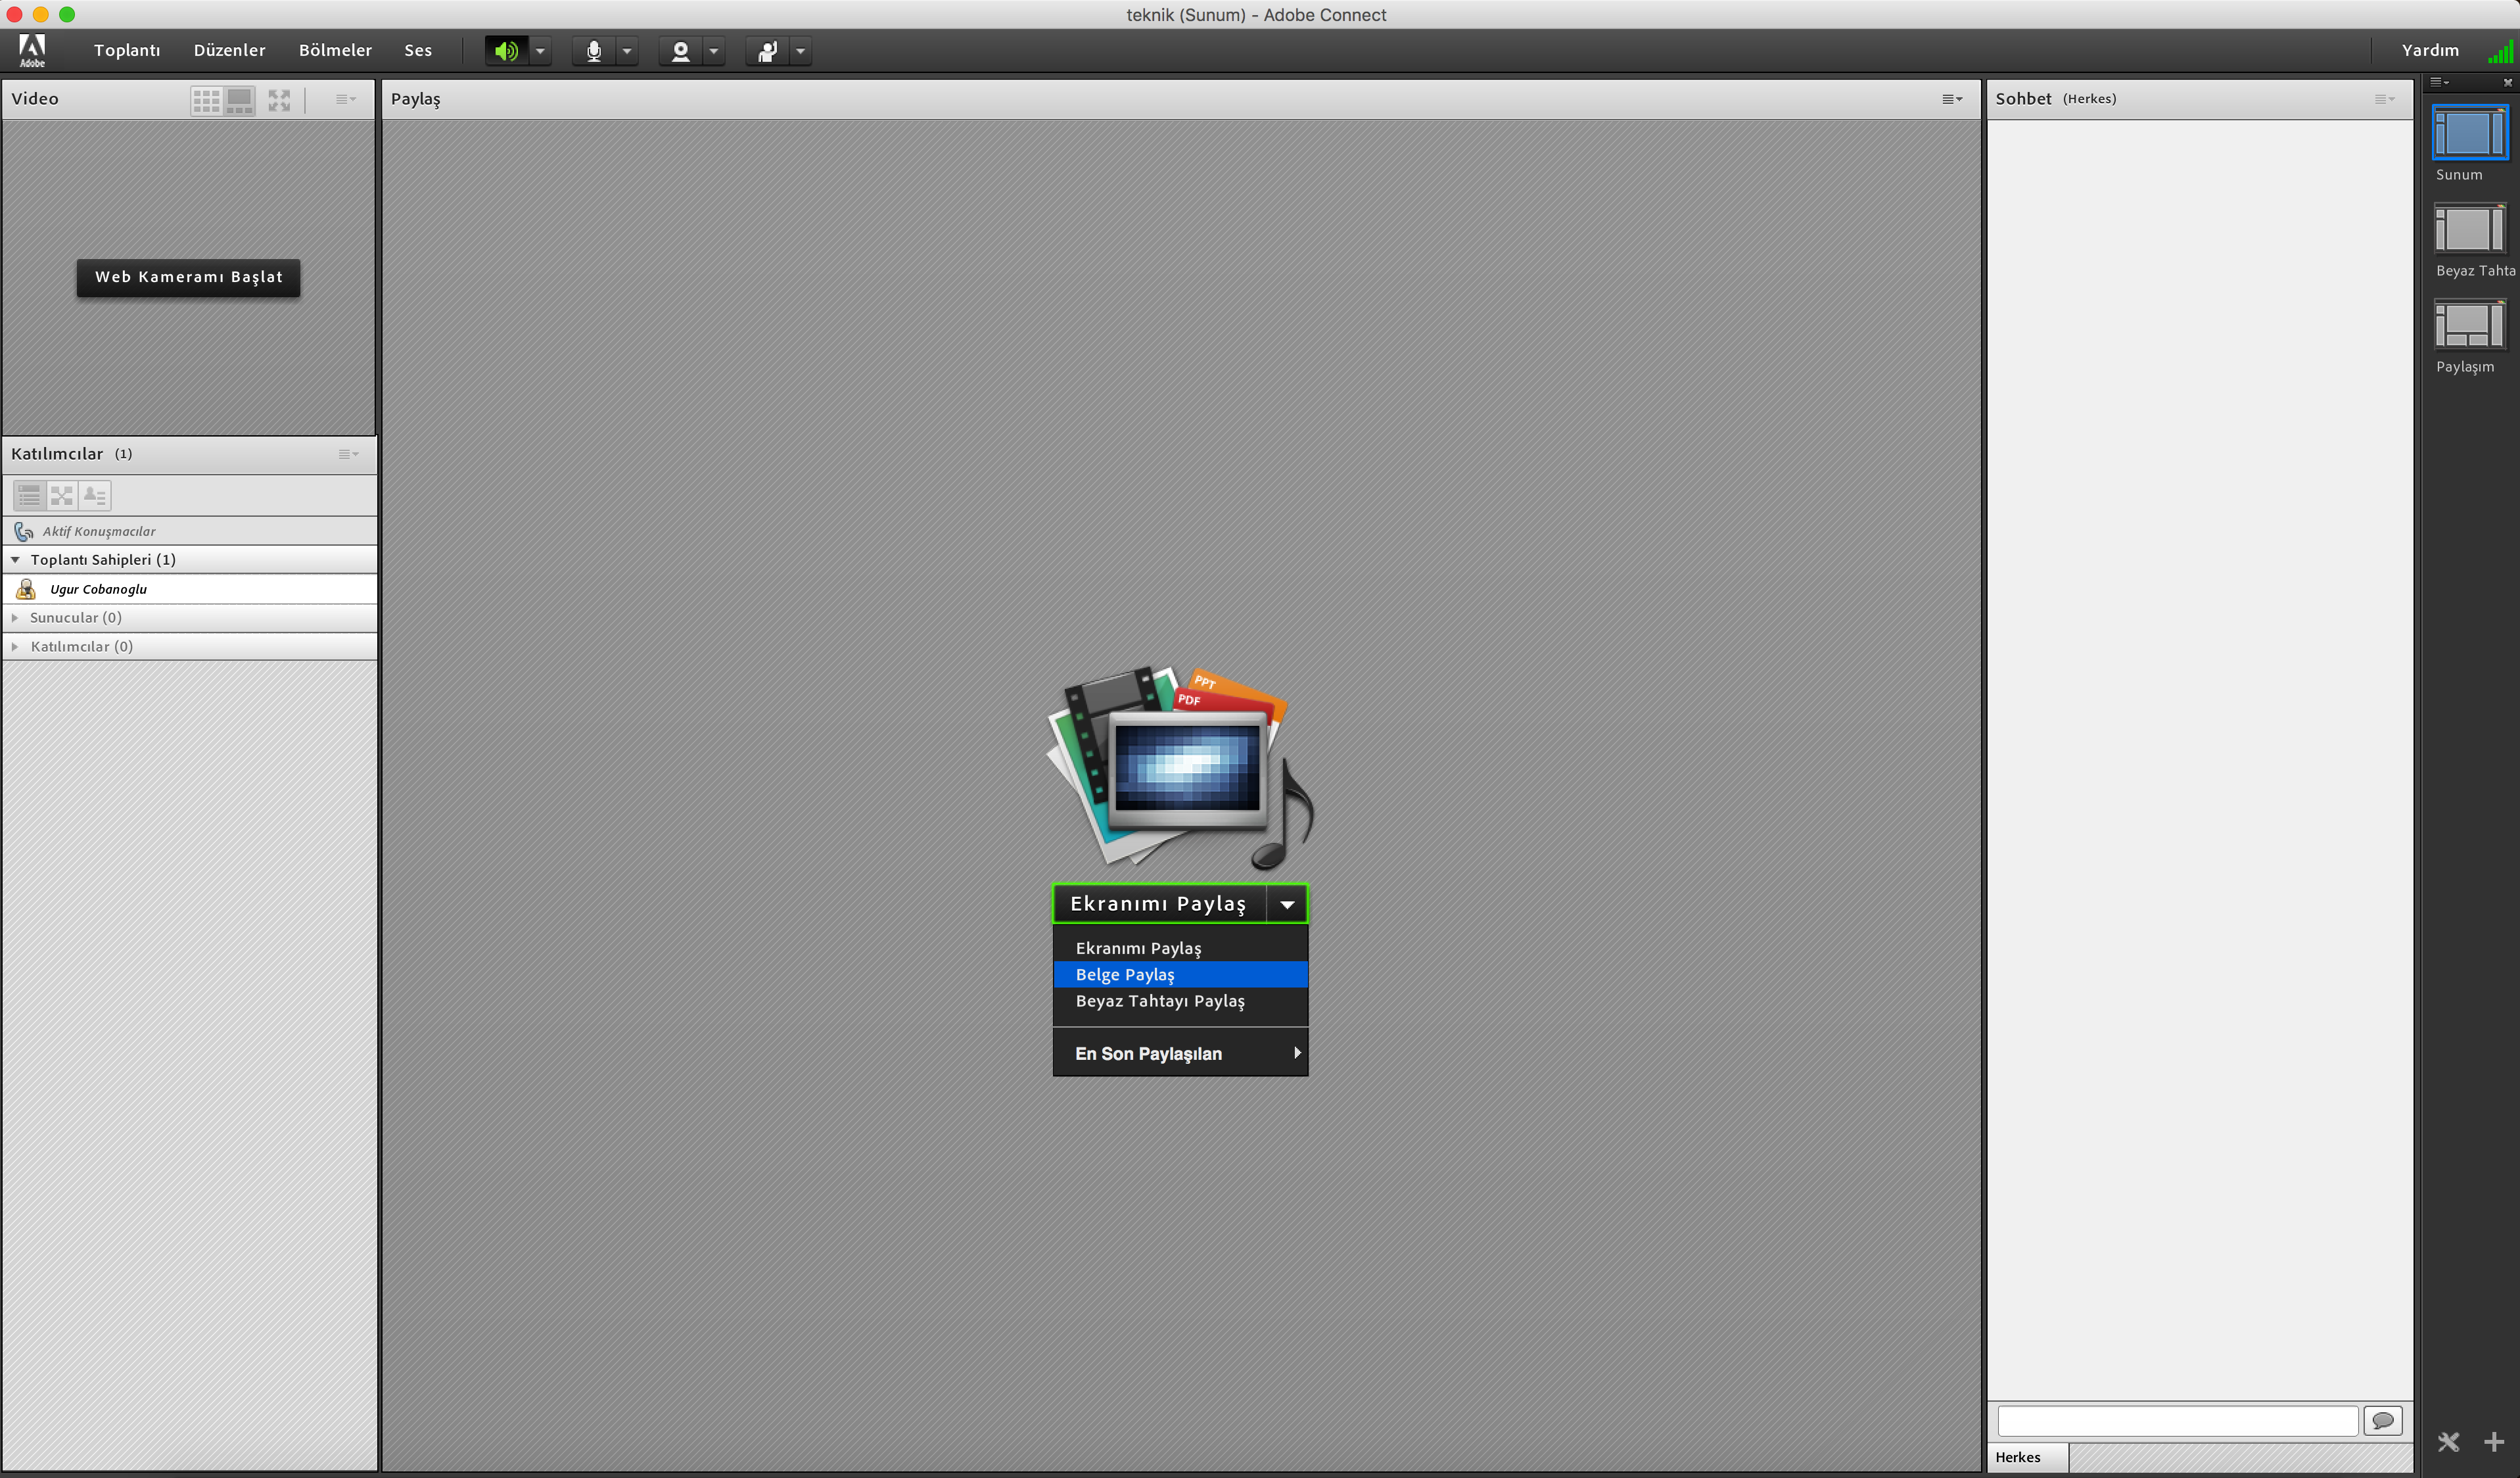Add new layout with plus icon

coord(2494,1441)
